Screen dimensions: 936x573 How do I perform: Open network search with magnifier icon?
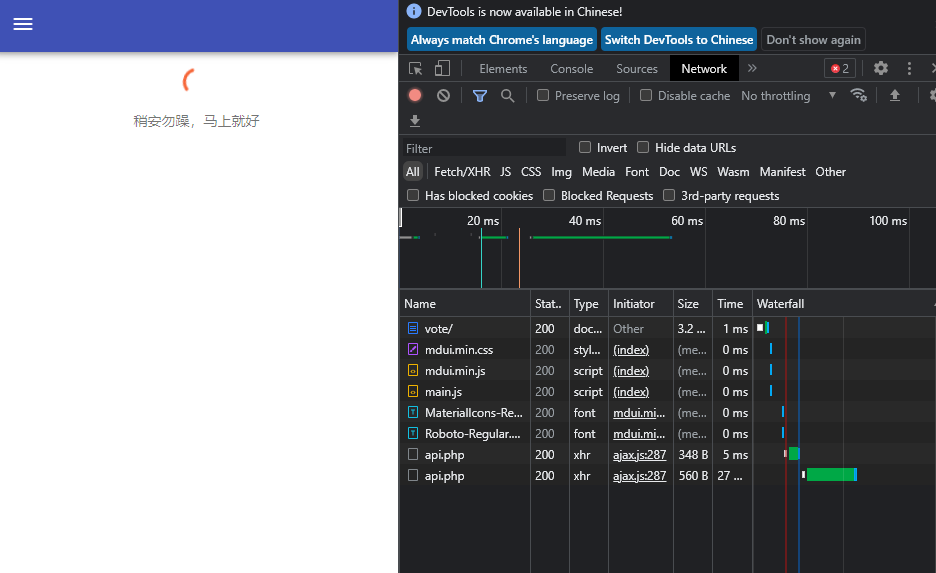[507, 96]
